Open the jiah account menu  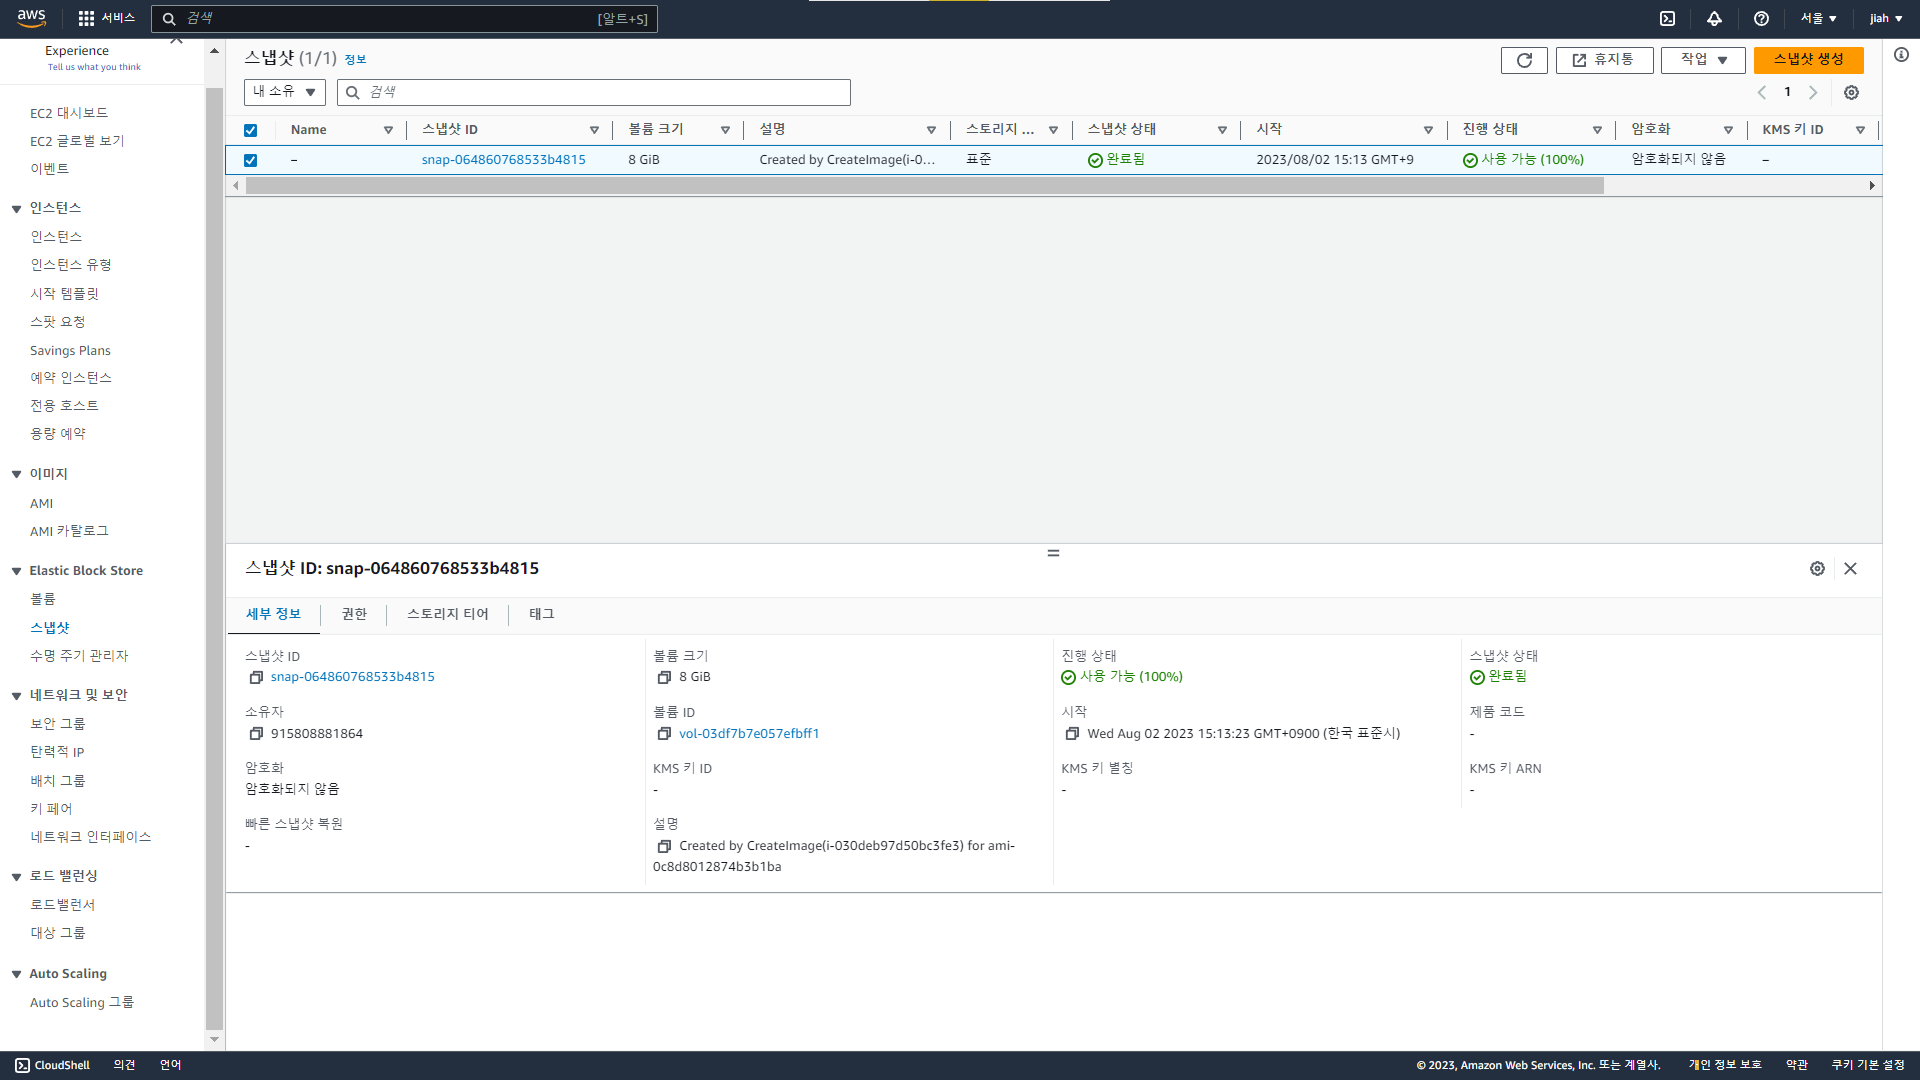click(x=1885, y=18)
